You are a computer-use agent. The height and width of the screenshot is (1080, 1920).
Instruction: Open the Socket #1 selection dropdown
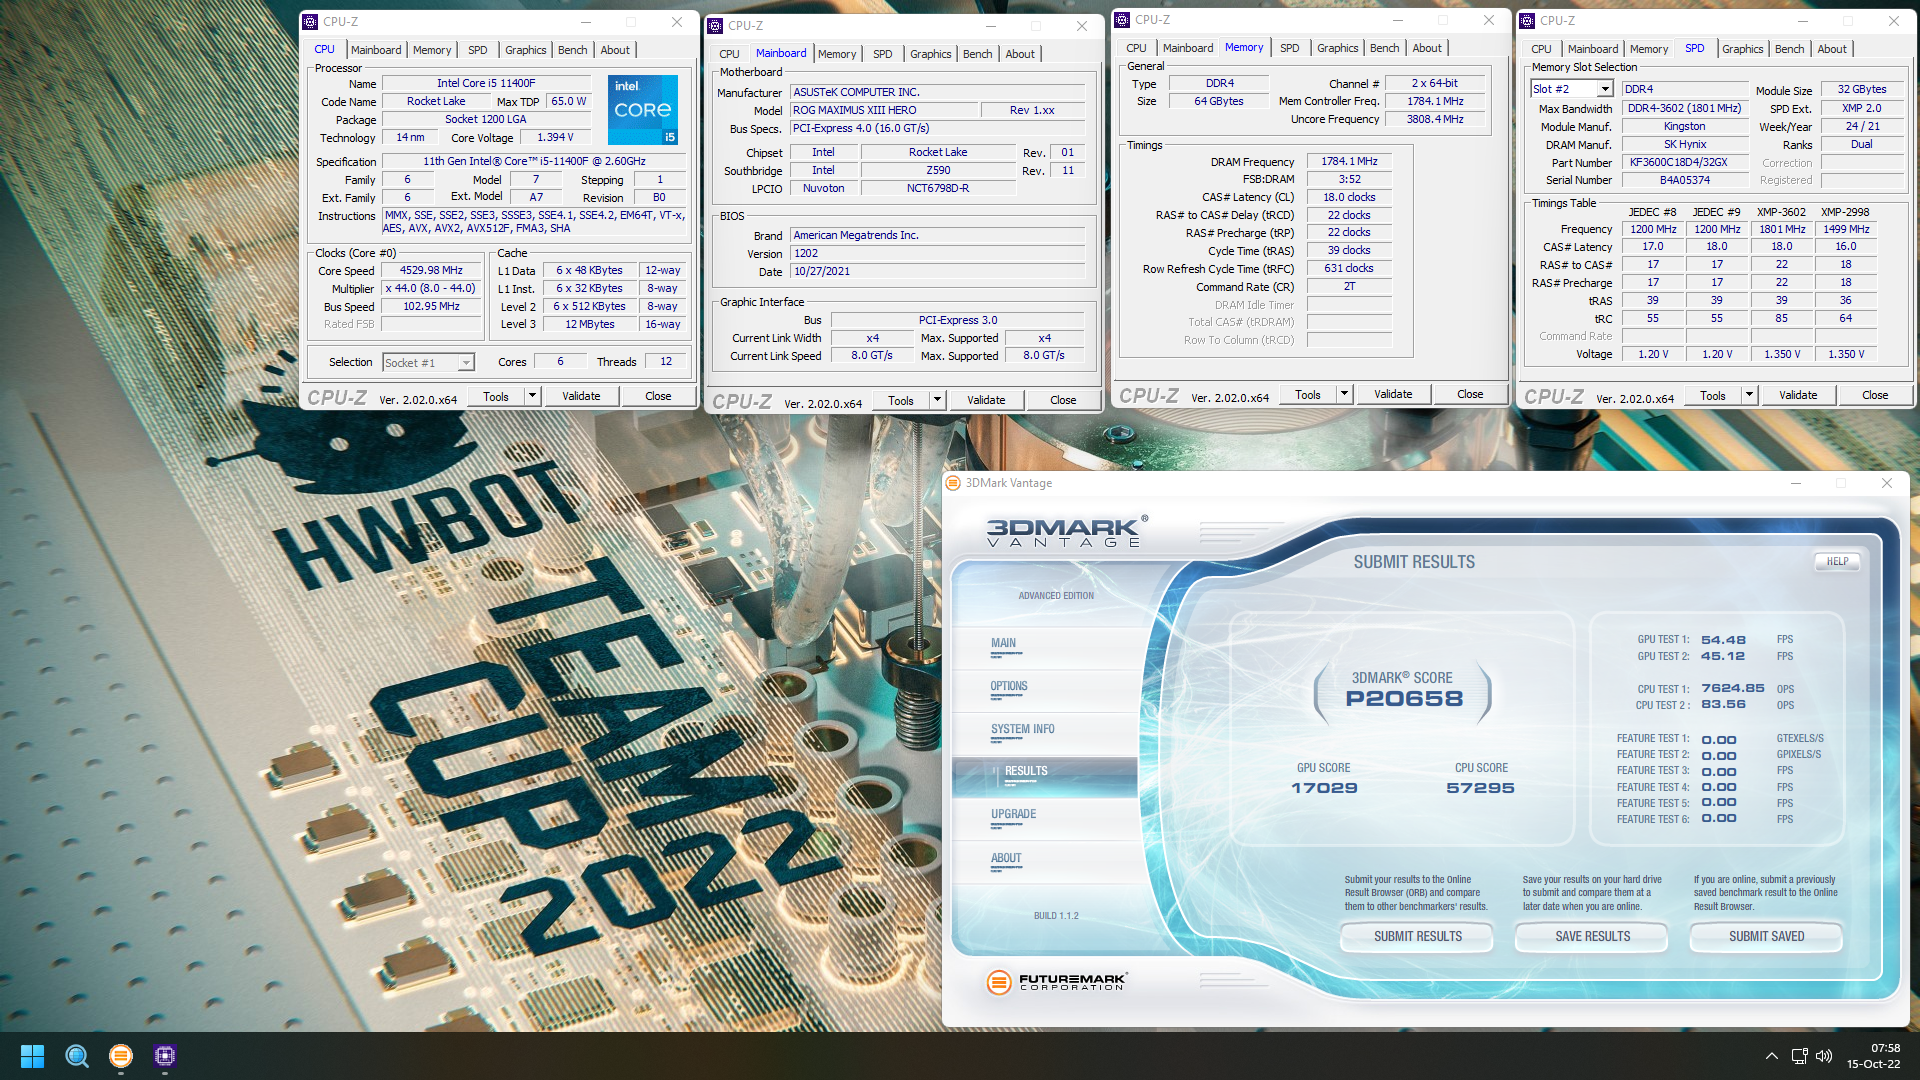coord(465,363)
